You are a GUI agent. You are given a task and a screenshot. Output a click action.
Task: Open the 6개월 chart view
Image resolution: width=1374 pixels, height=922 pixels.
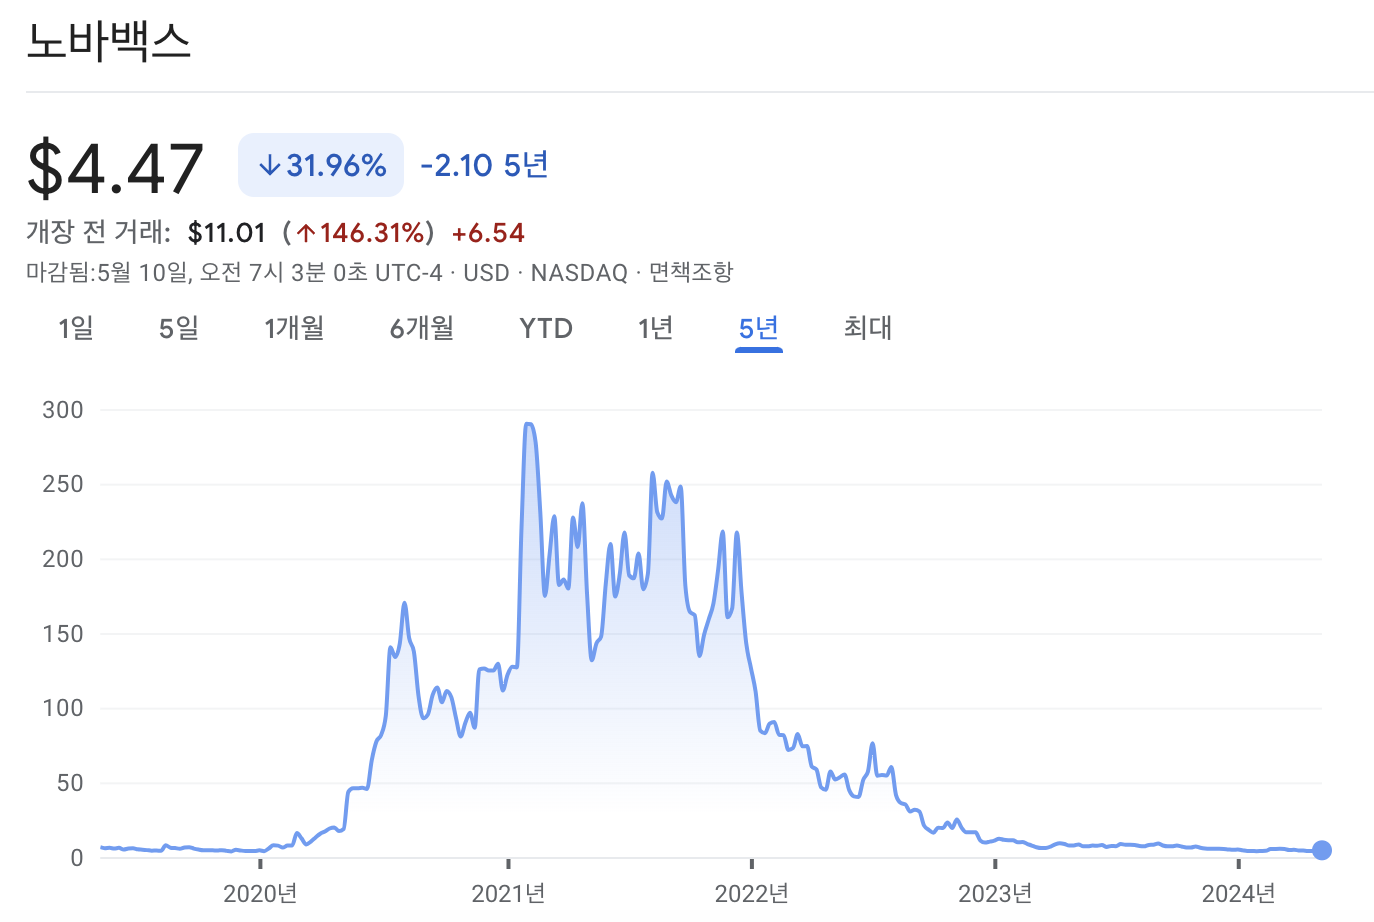(421, 328)
